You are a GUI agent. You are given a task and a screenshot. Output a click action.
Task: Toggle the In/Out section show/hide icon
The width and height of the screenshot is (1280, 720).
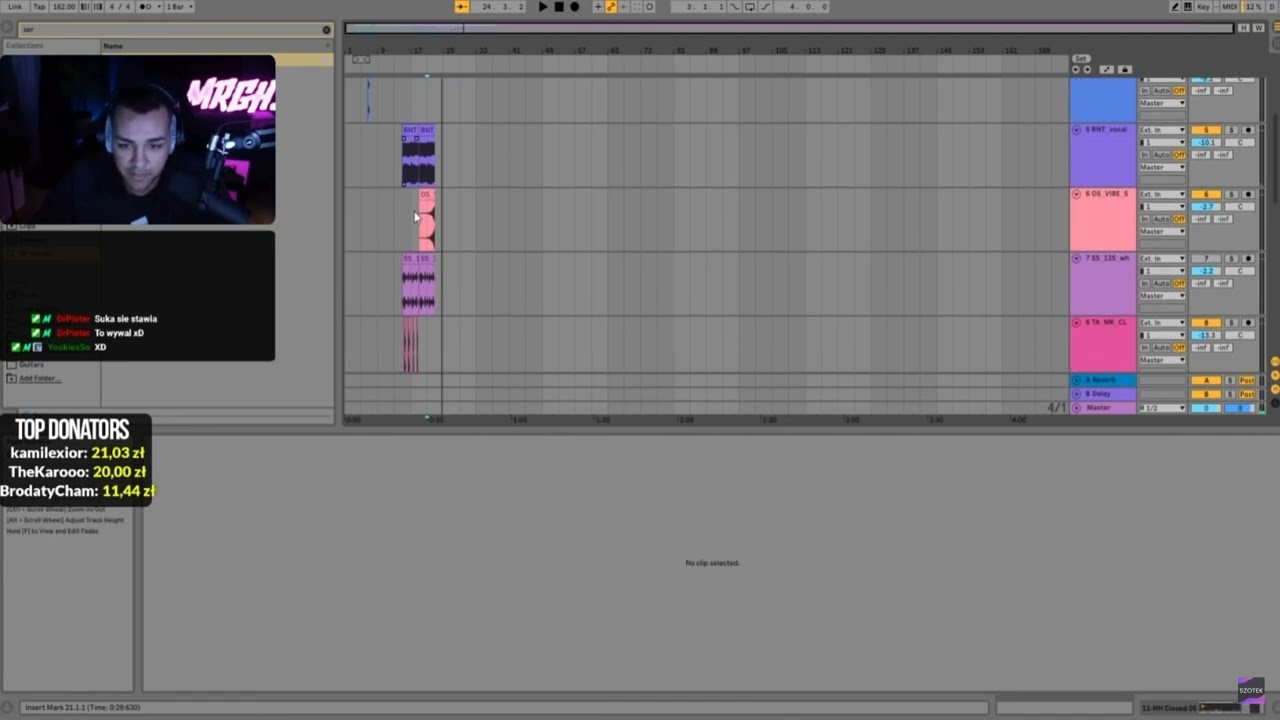tap(1275, 361)
